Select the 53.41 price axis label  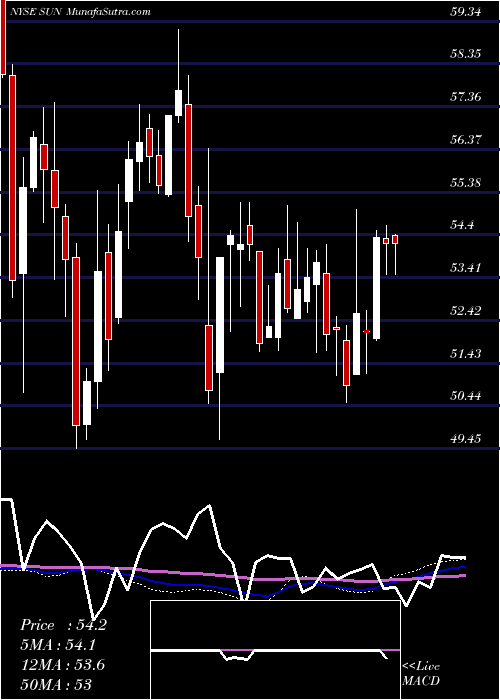(466, 268)
